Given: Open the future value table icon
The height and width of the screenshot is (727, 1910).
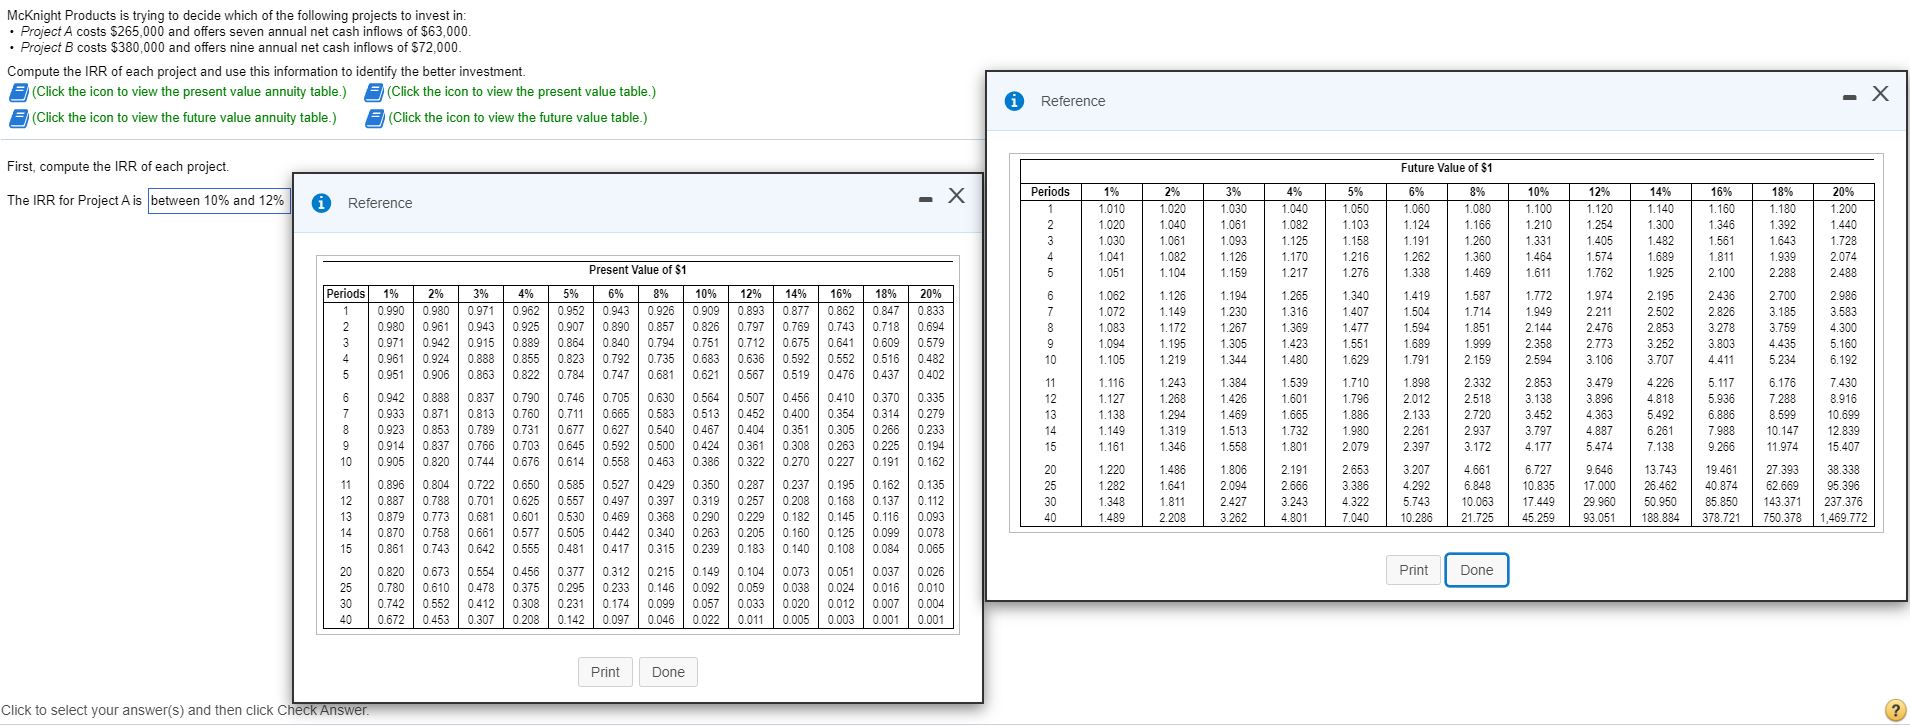Looking at the screenshot, I should click(x=375, y=118).
